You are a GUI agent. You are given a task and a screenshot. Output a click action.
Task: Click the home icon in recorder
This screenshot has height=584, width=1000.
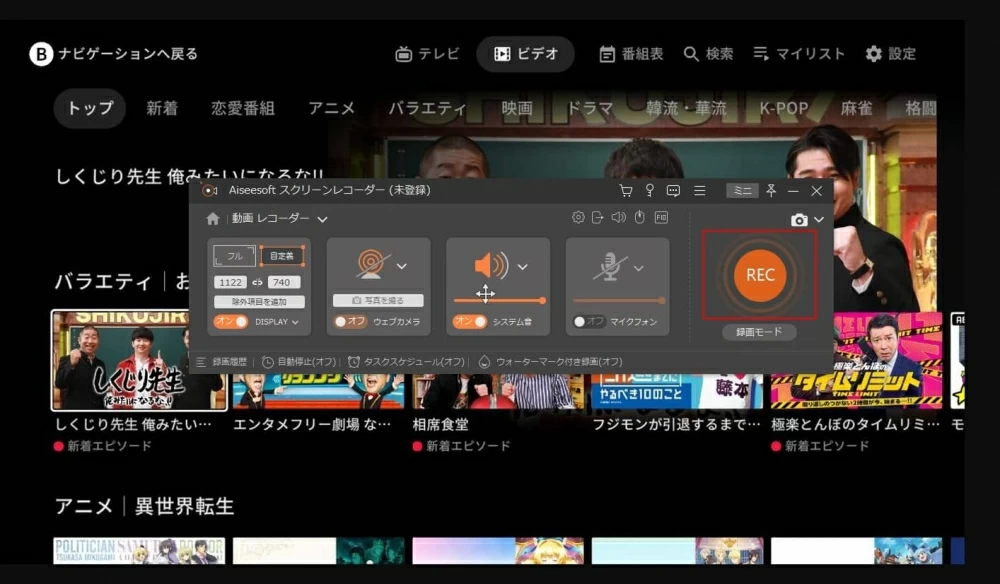(212, 219)
